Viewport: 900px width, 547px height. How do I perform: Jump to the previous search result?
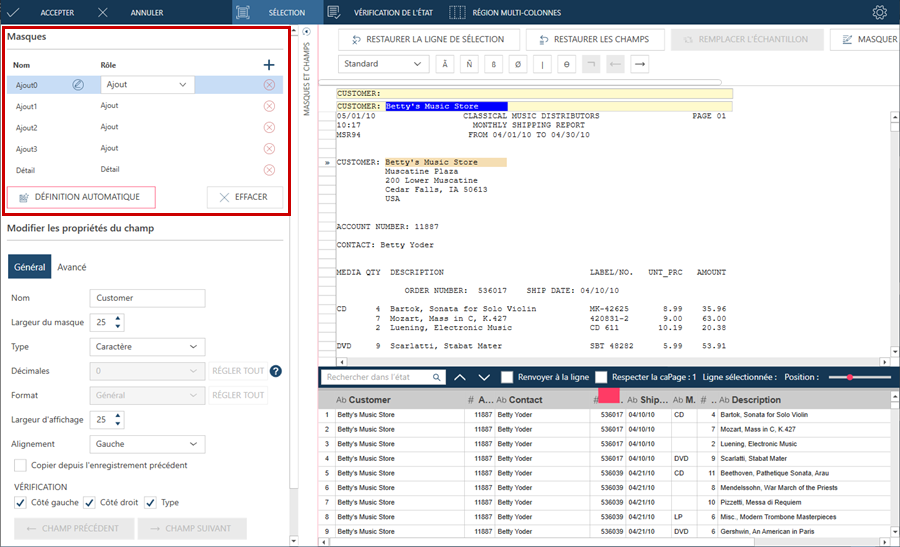(x=460, y=377)
